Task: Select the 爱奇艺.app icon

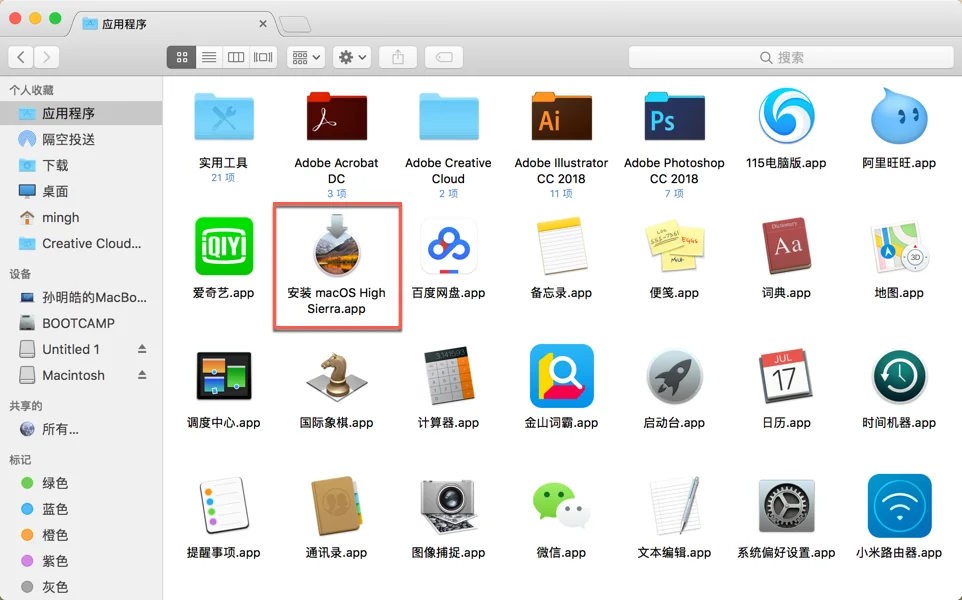Action: pos(223,246)
